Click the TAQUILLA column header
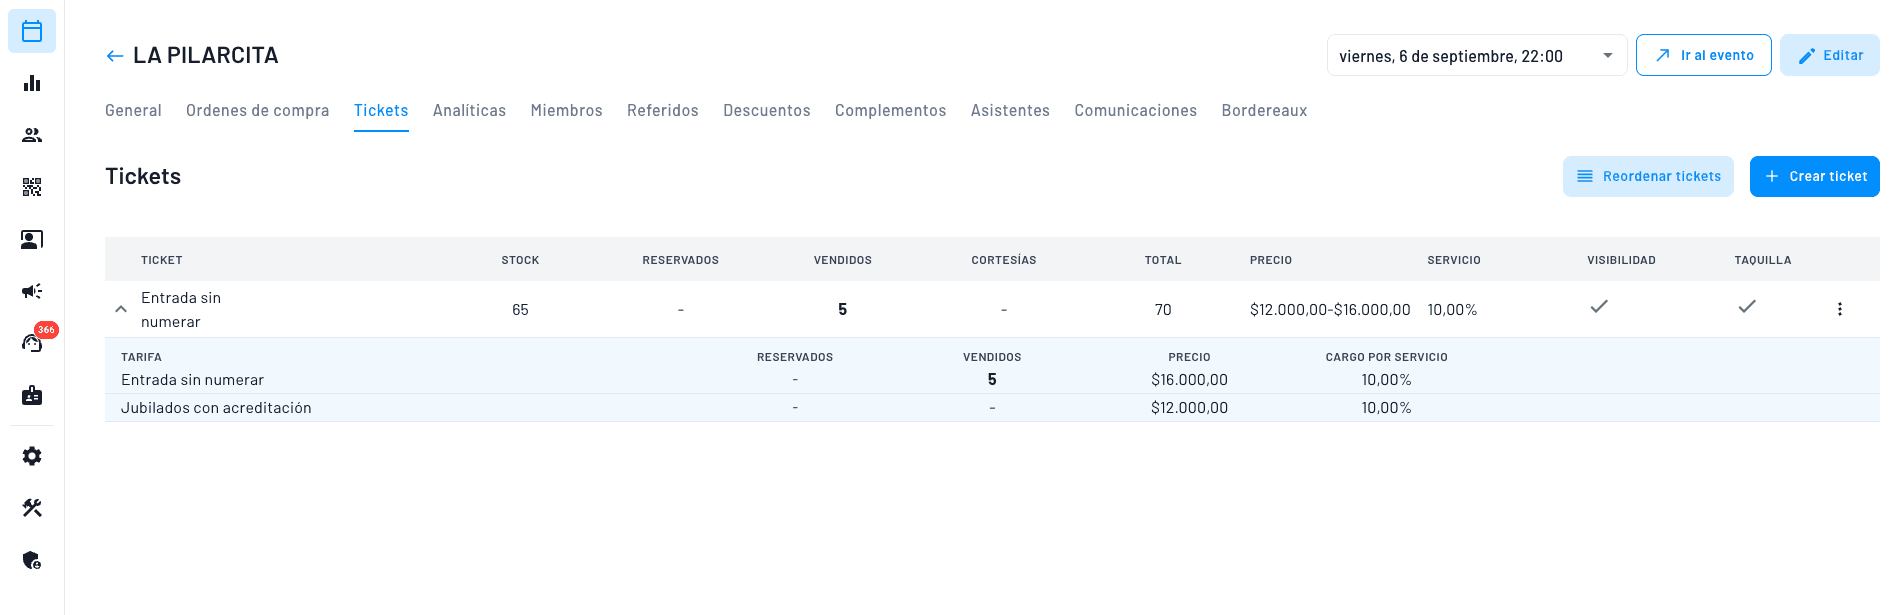Viewport: 1904px width, 615px height. (x=1763, y=260)
